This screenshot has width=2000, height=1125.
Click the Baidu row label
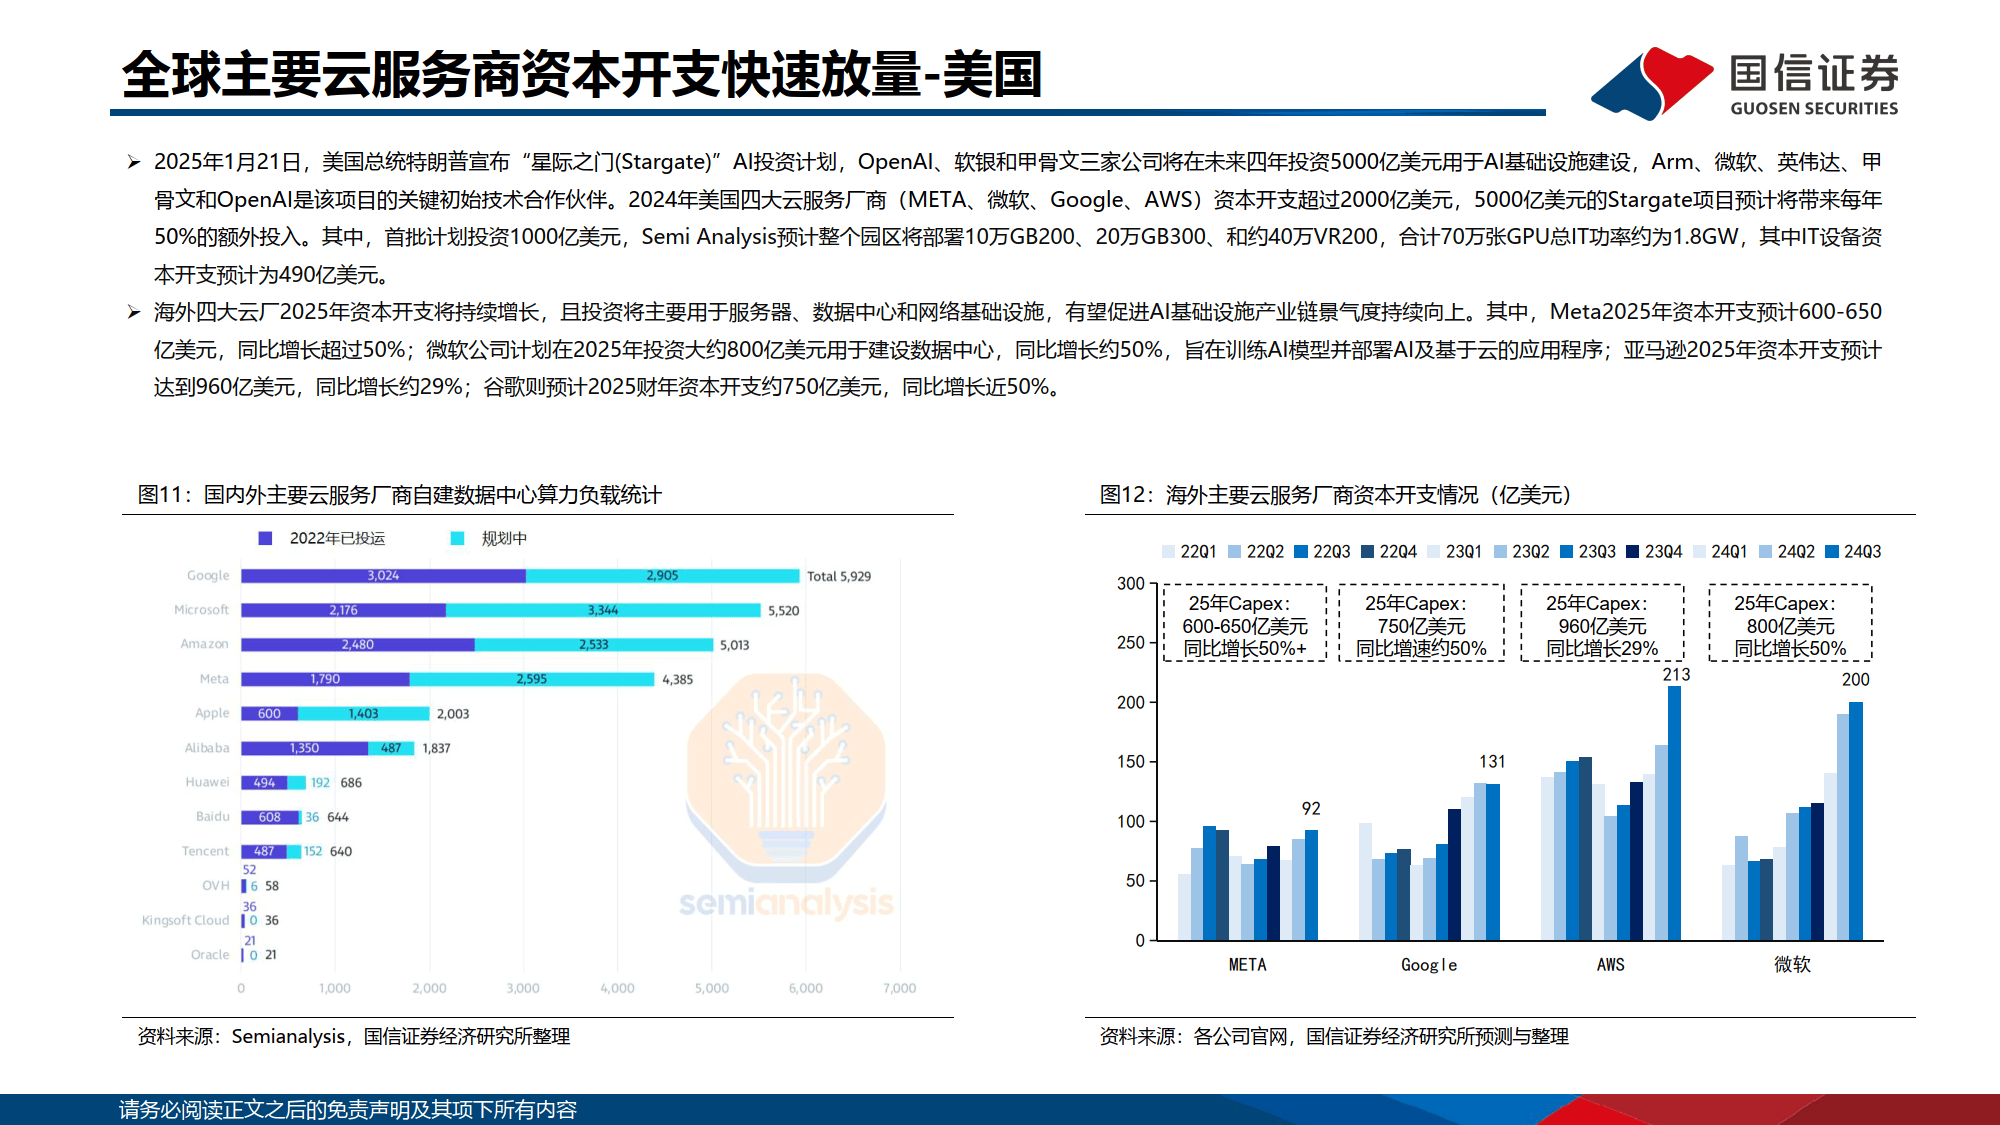coord(212,817)
